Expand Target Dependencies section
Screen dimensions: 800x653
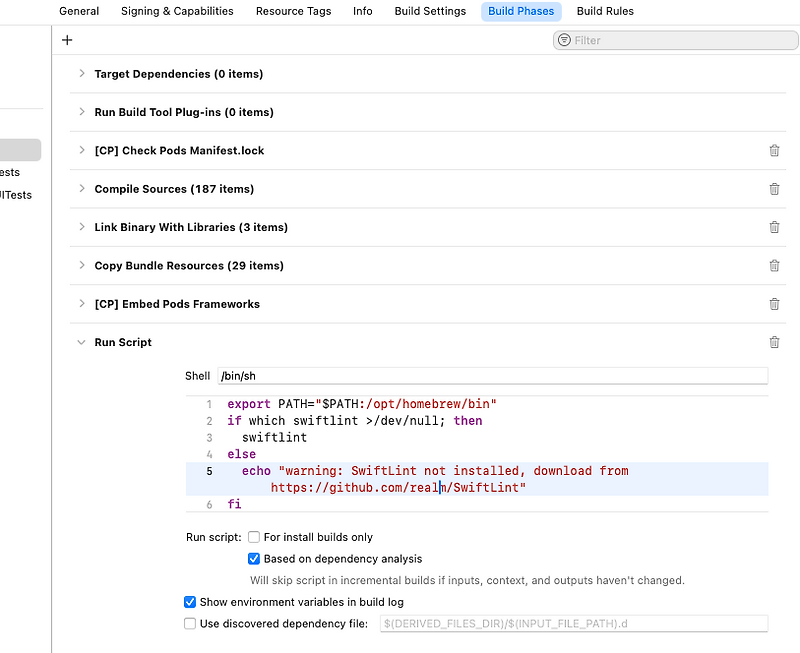point(82,74)
